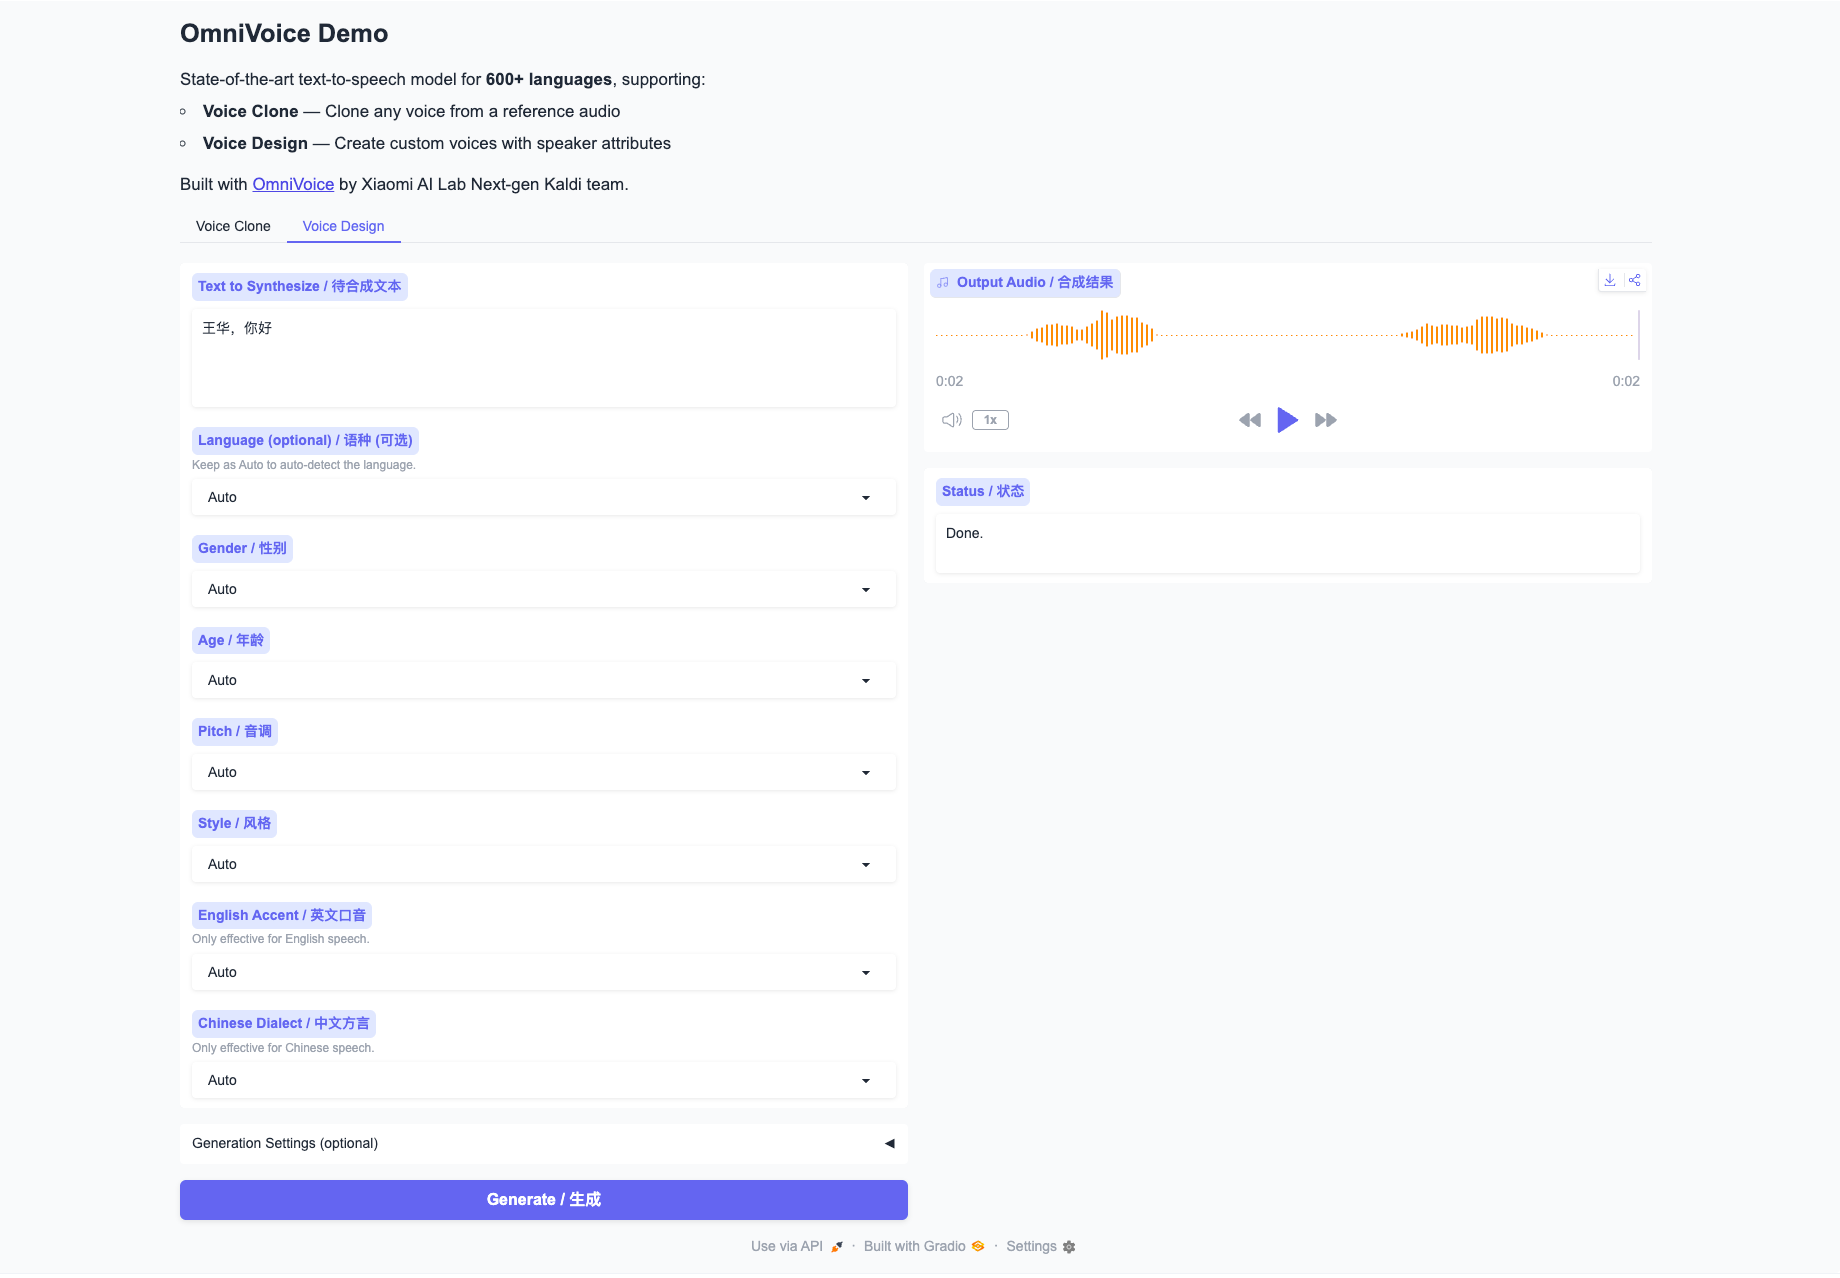
Task: Switch to the Voice Clone tab
Action: 233,226
